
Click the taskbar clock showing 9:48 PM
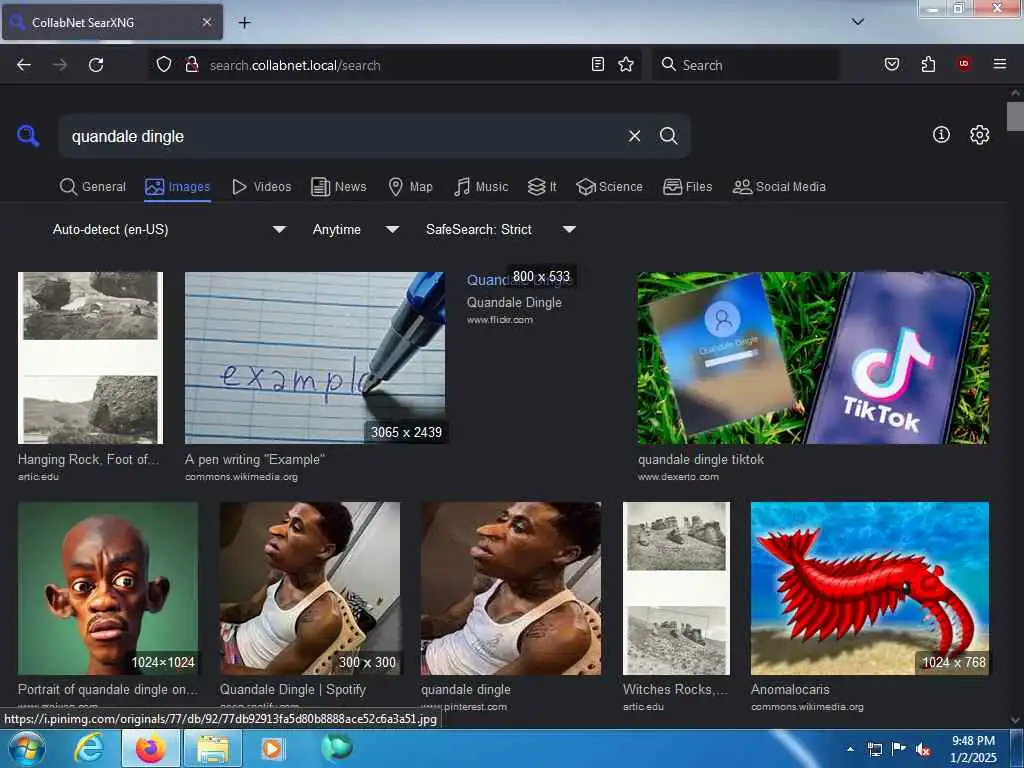coord(973,749)
